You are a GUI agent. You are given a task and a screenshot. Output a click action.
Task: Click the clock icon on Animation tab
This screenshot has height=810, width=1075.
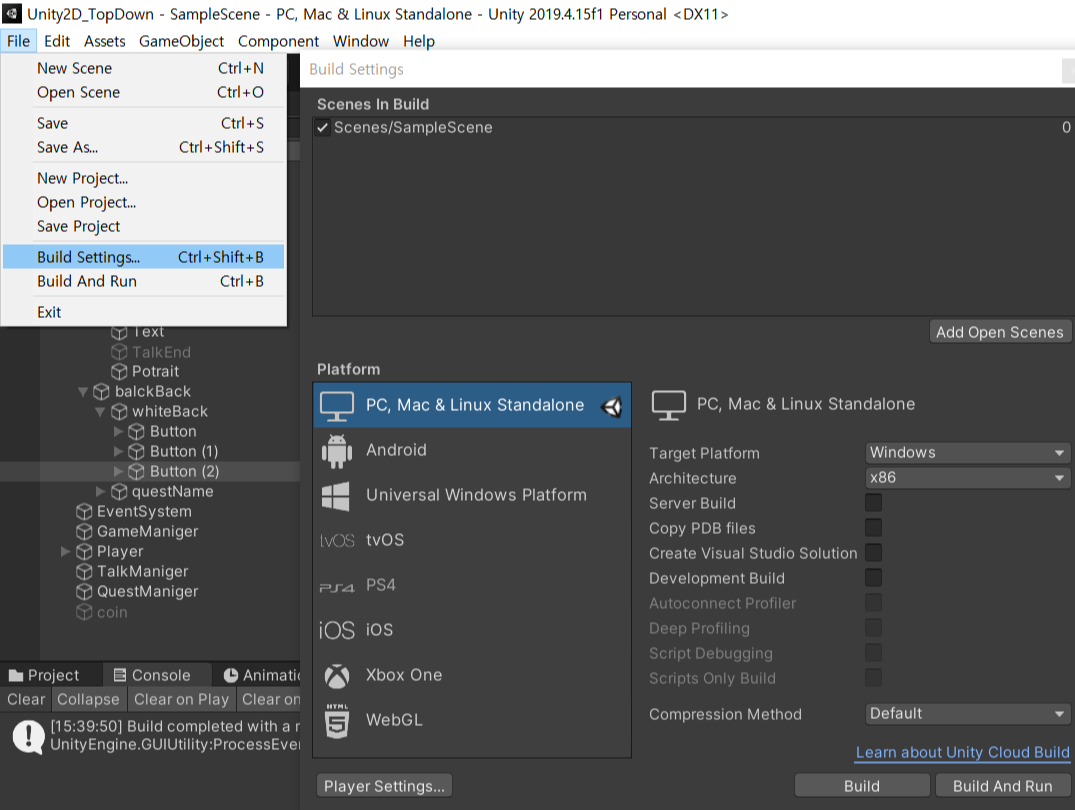click(231, 676)
